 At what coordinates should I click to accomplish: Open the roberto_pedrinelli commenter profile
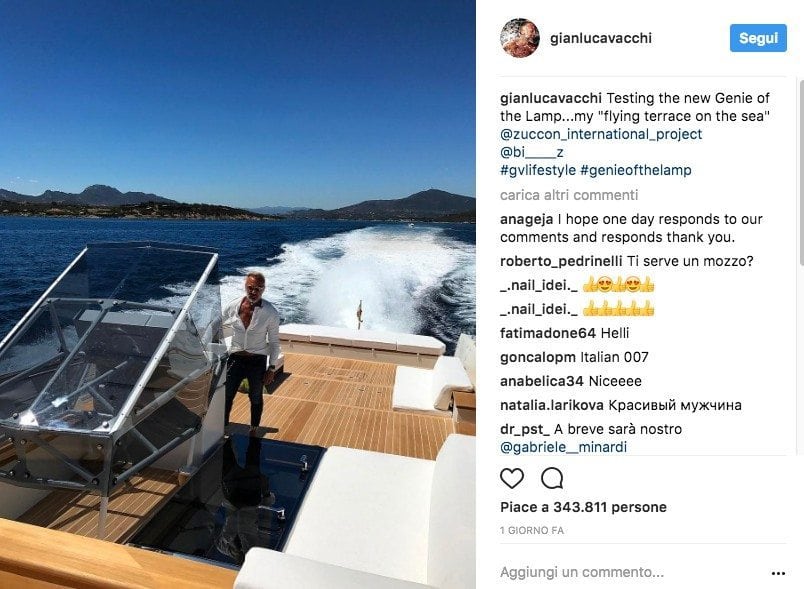561,261
